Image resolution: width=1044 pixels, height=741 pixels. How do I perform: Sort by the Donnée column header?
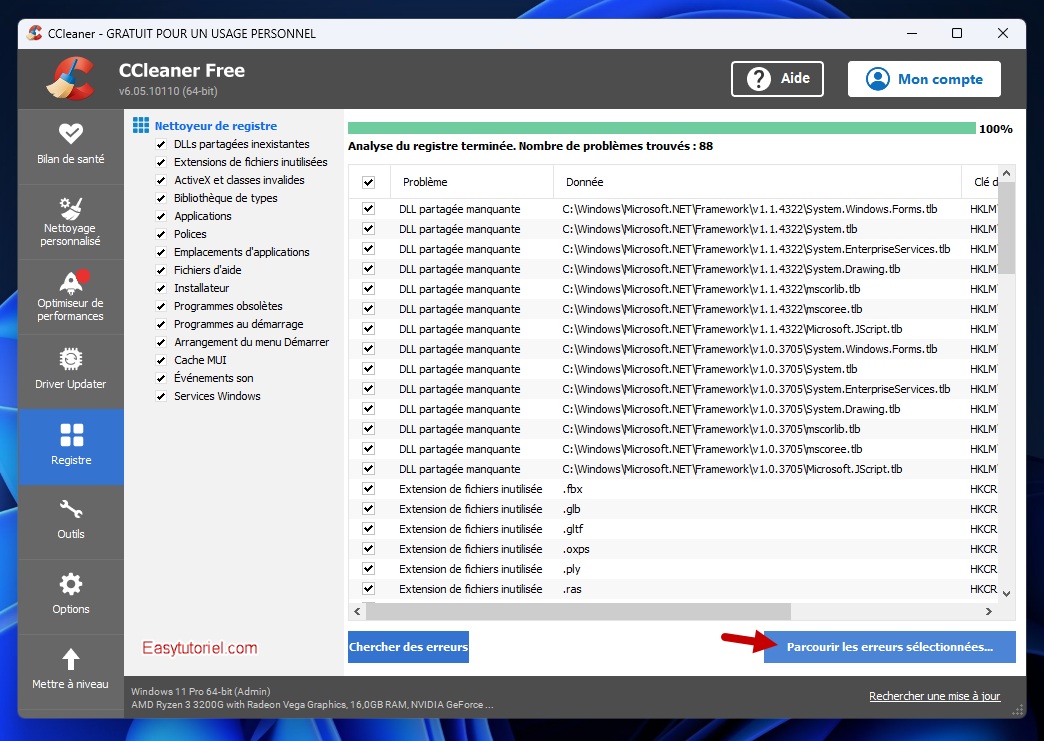[x=757, y=182]
